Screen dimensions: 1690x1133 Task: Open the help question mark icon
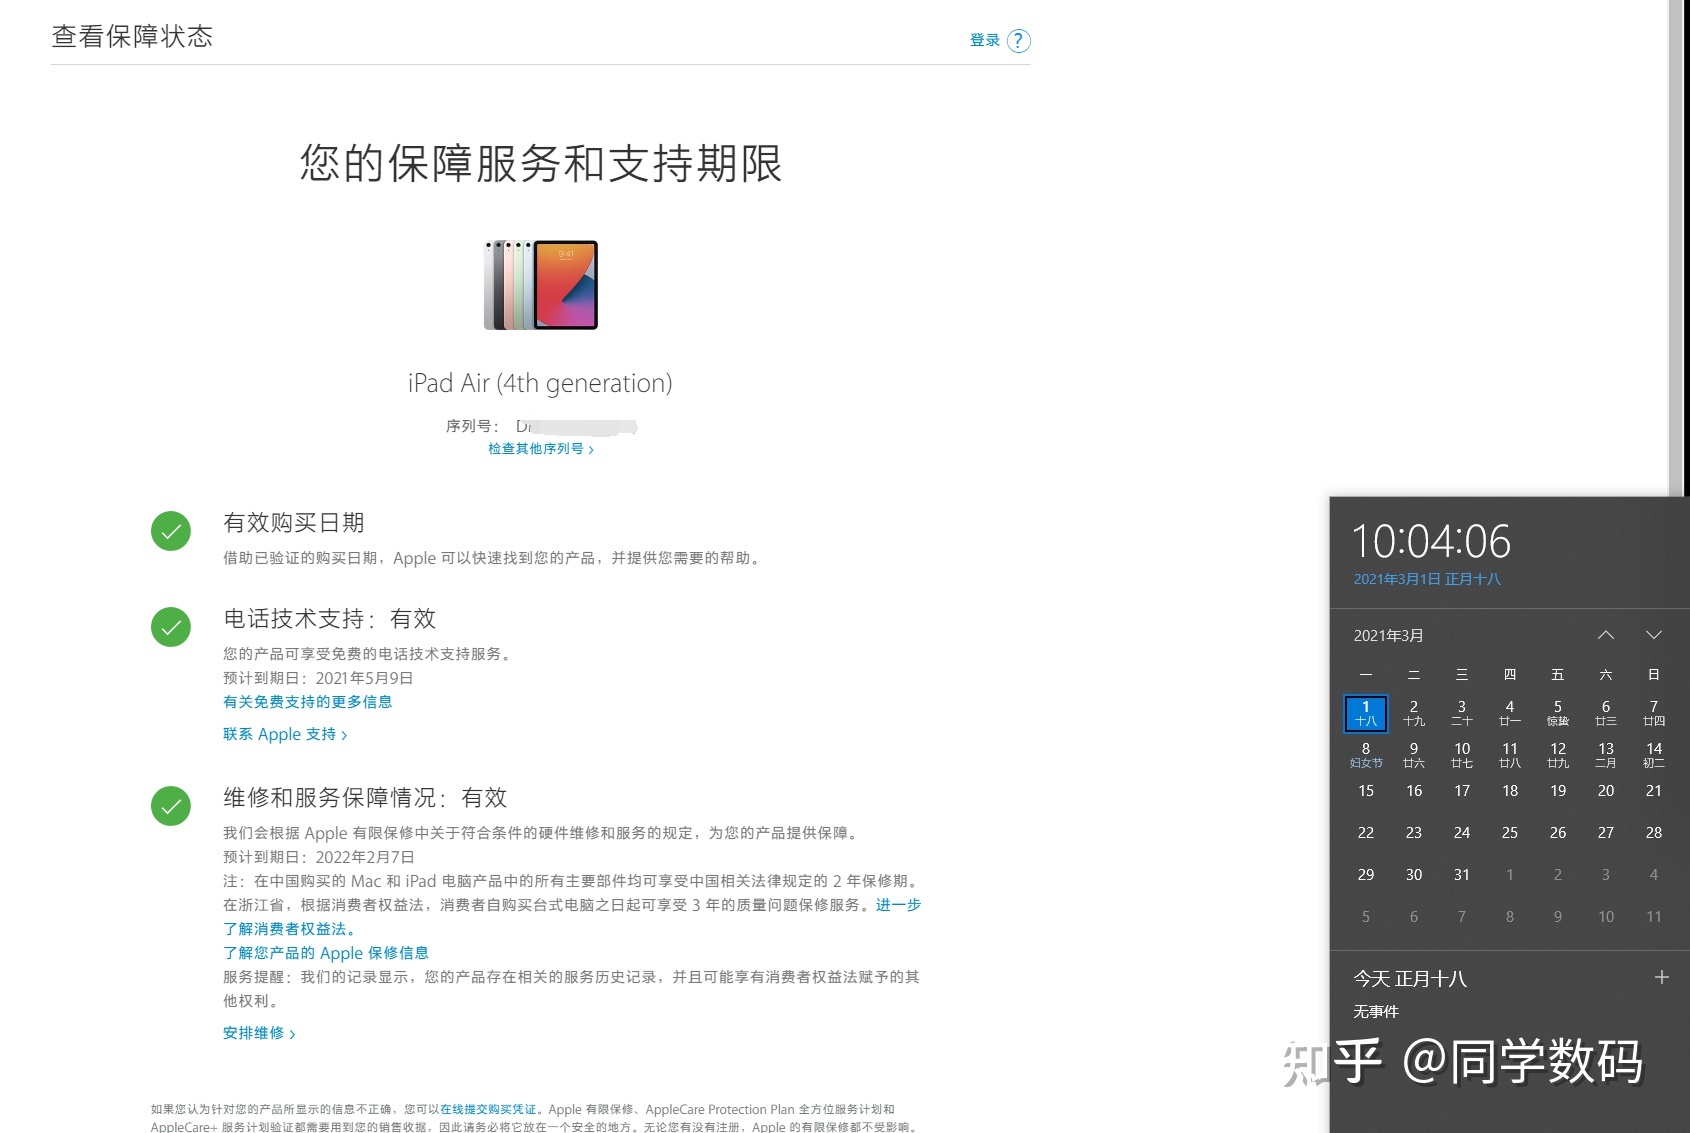coord(1018,41)
